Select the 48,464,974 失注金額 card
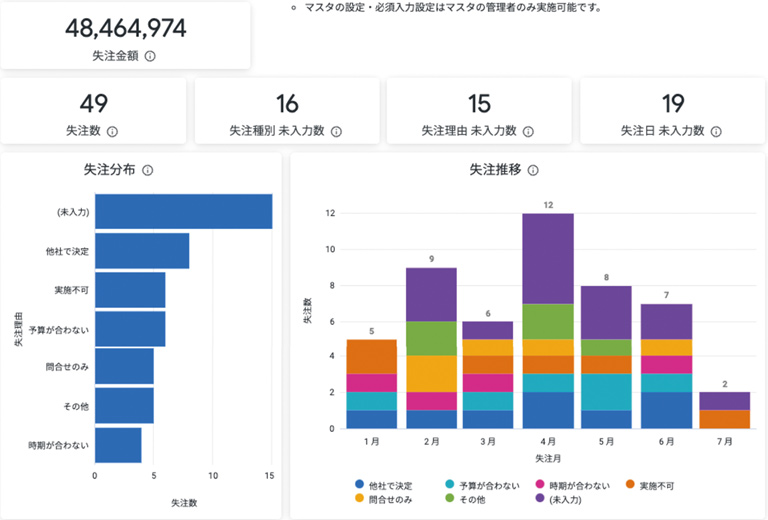The width and height of the screenshot is (768, 520). click(125, 35)
